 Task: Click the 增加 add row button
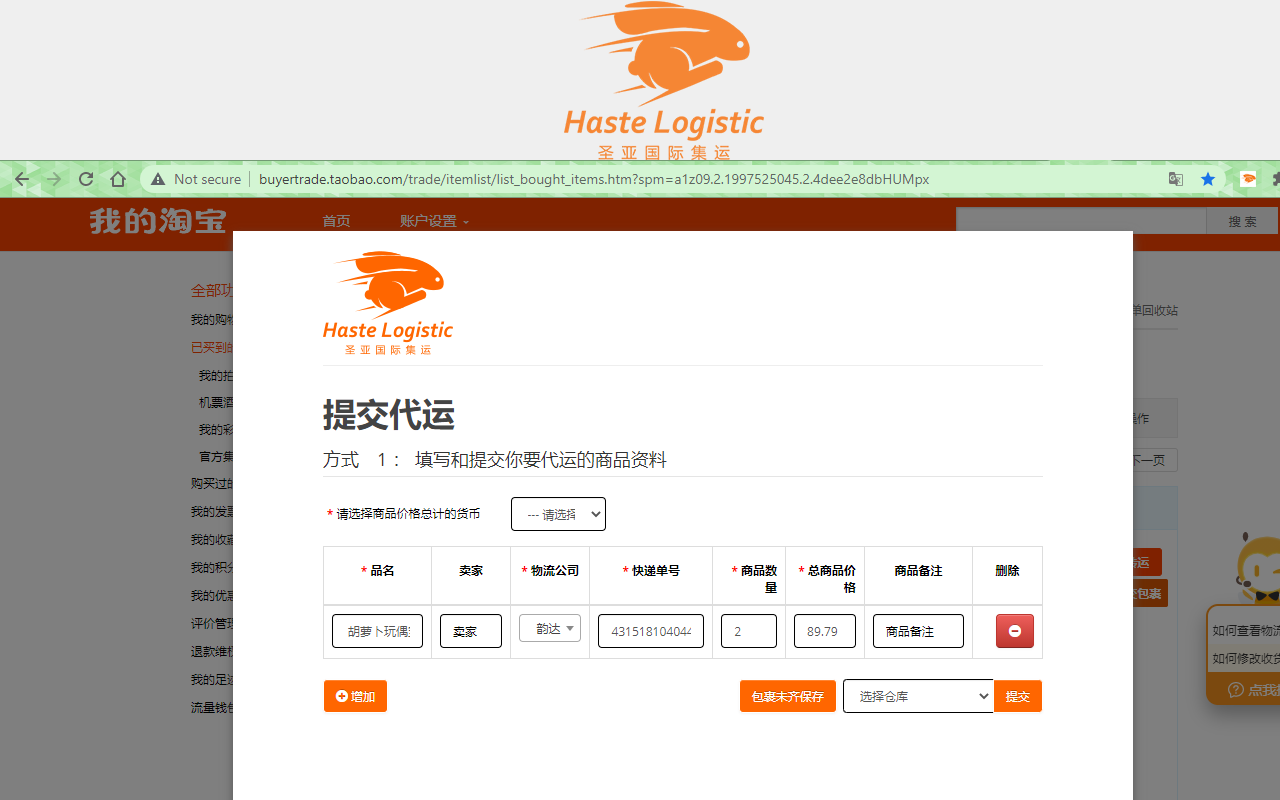point(355,696)
